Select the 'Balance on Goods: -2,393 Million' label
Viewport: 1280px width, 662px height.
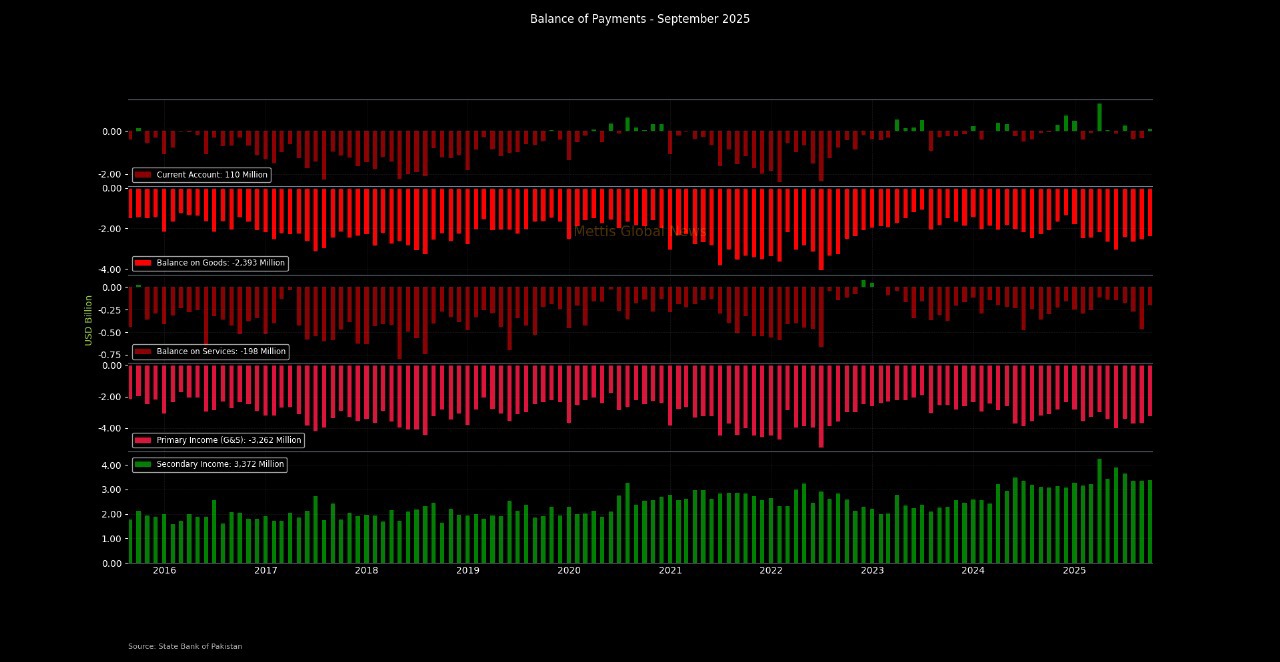click(221, 263)
